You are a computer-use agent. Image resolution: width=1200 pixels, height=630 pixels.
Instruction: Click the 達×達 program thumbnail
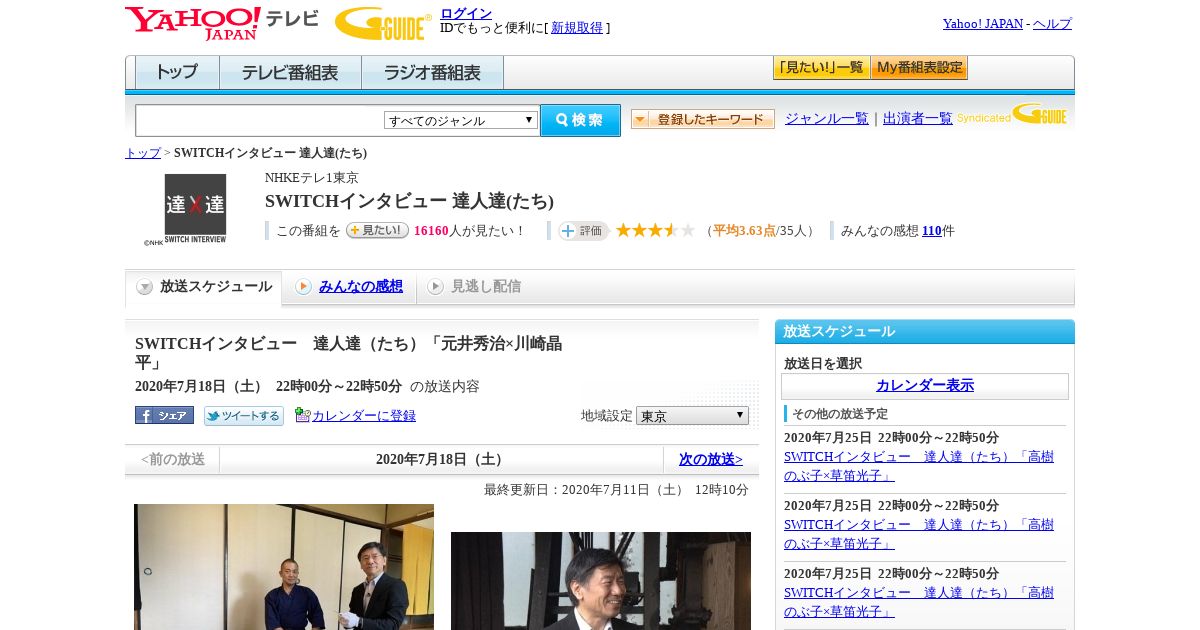tap(195, 209)
